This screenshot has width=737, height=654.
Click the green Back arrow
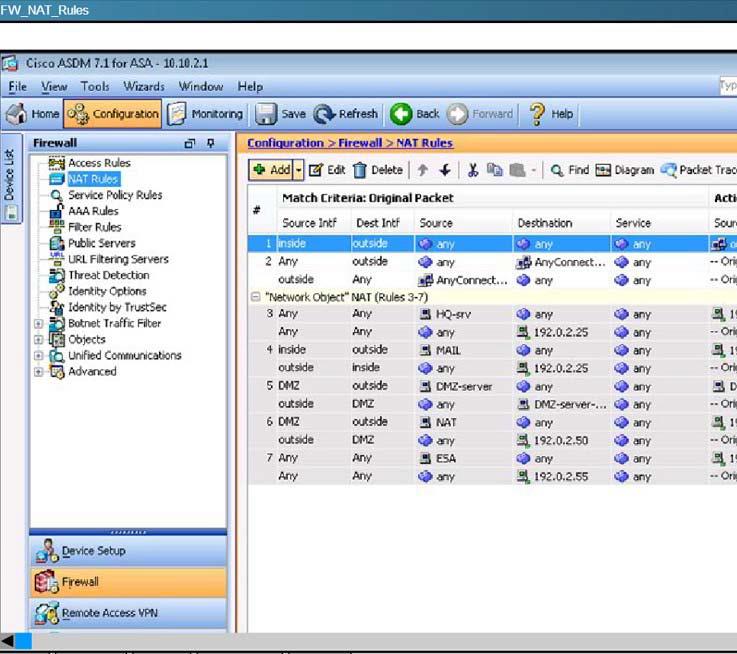401,114
